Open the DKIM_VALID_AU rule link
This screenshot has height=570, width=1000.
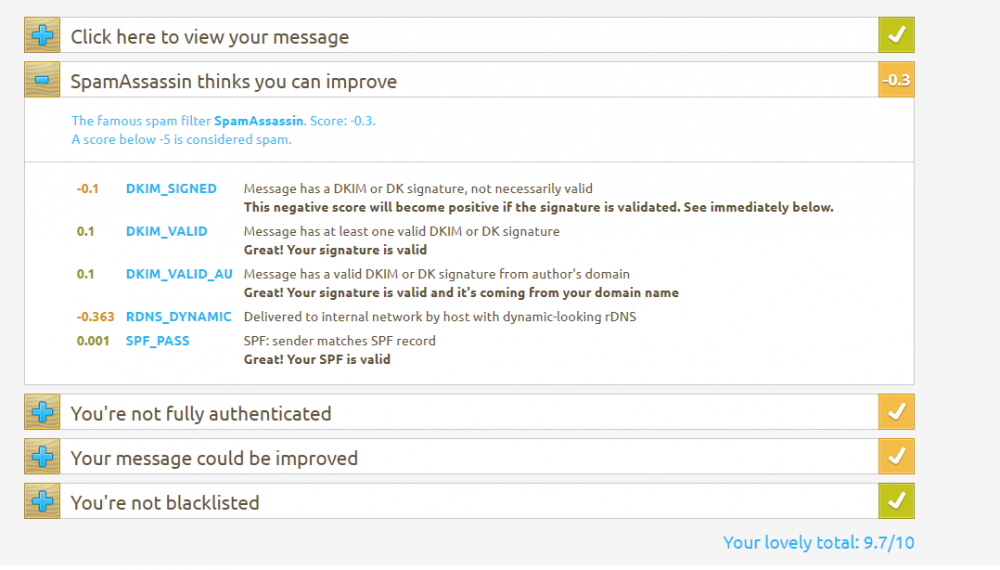click(179, 274)
